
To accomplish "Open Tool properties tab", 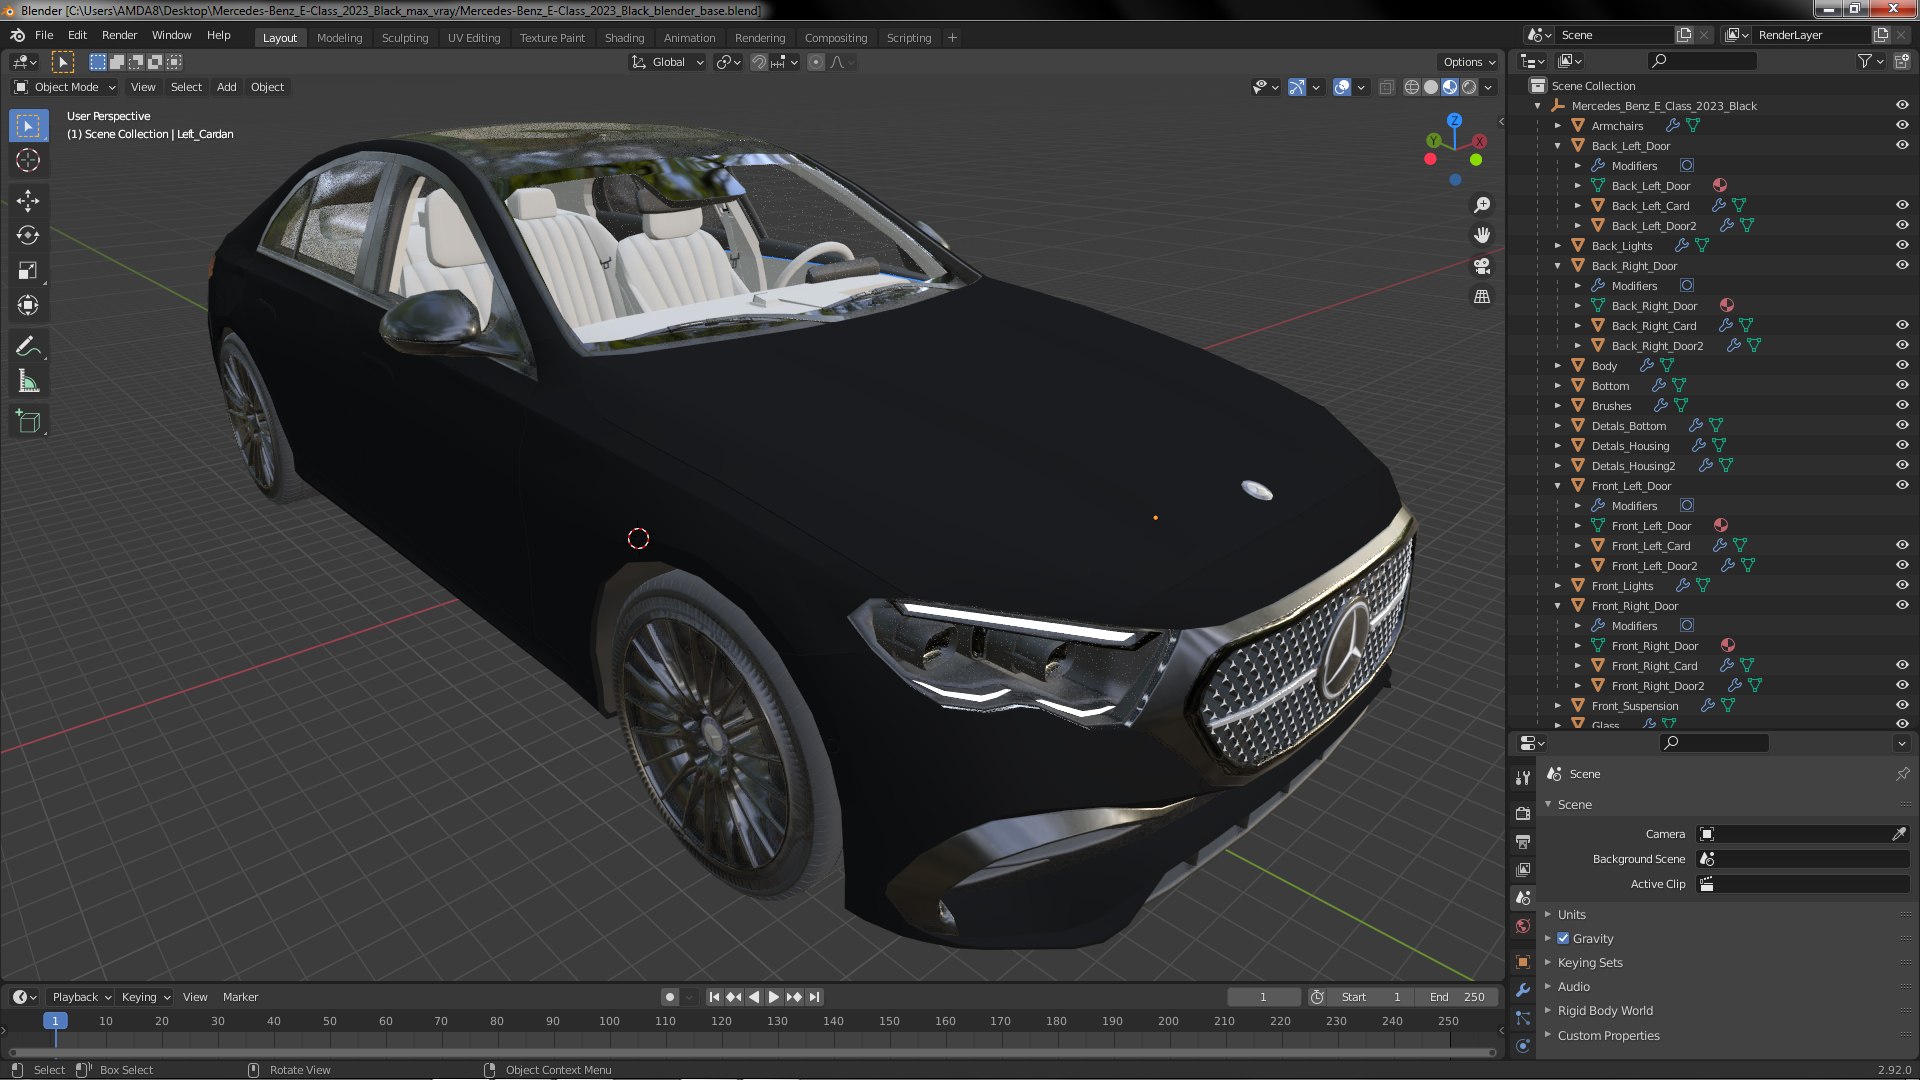I will pos(1523,777).
